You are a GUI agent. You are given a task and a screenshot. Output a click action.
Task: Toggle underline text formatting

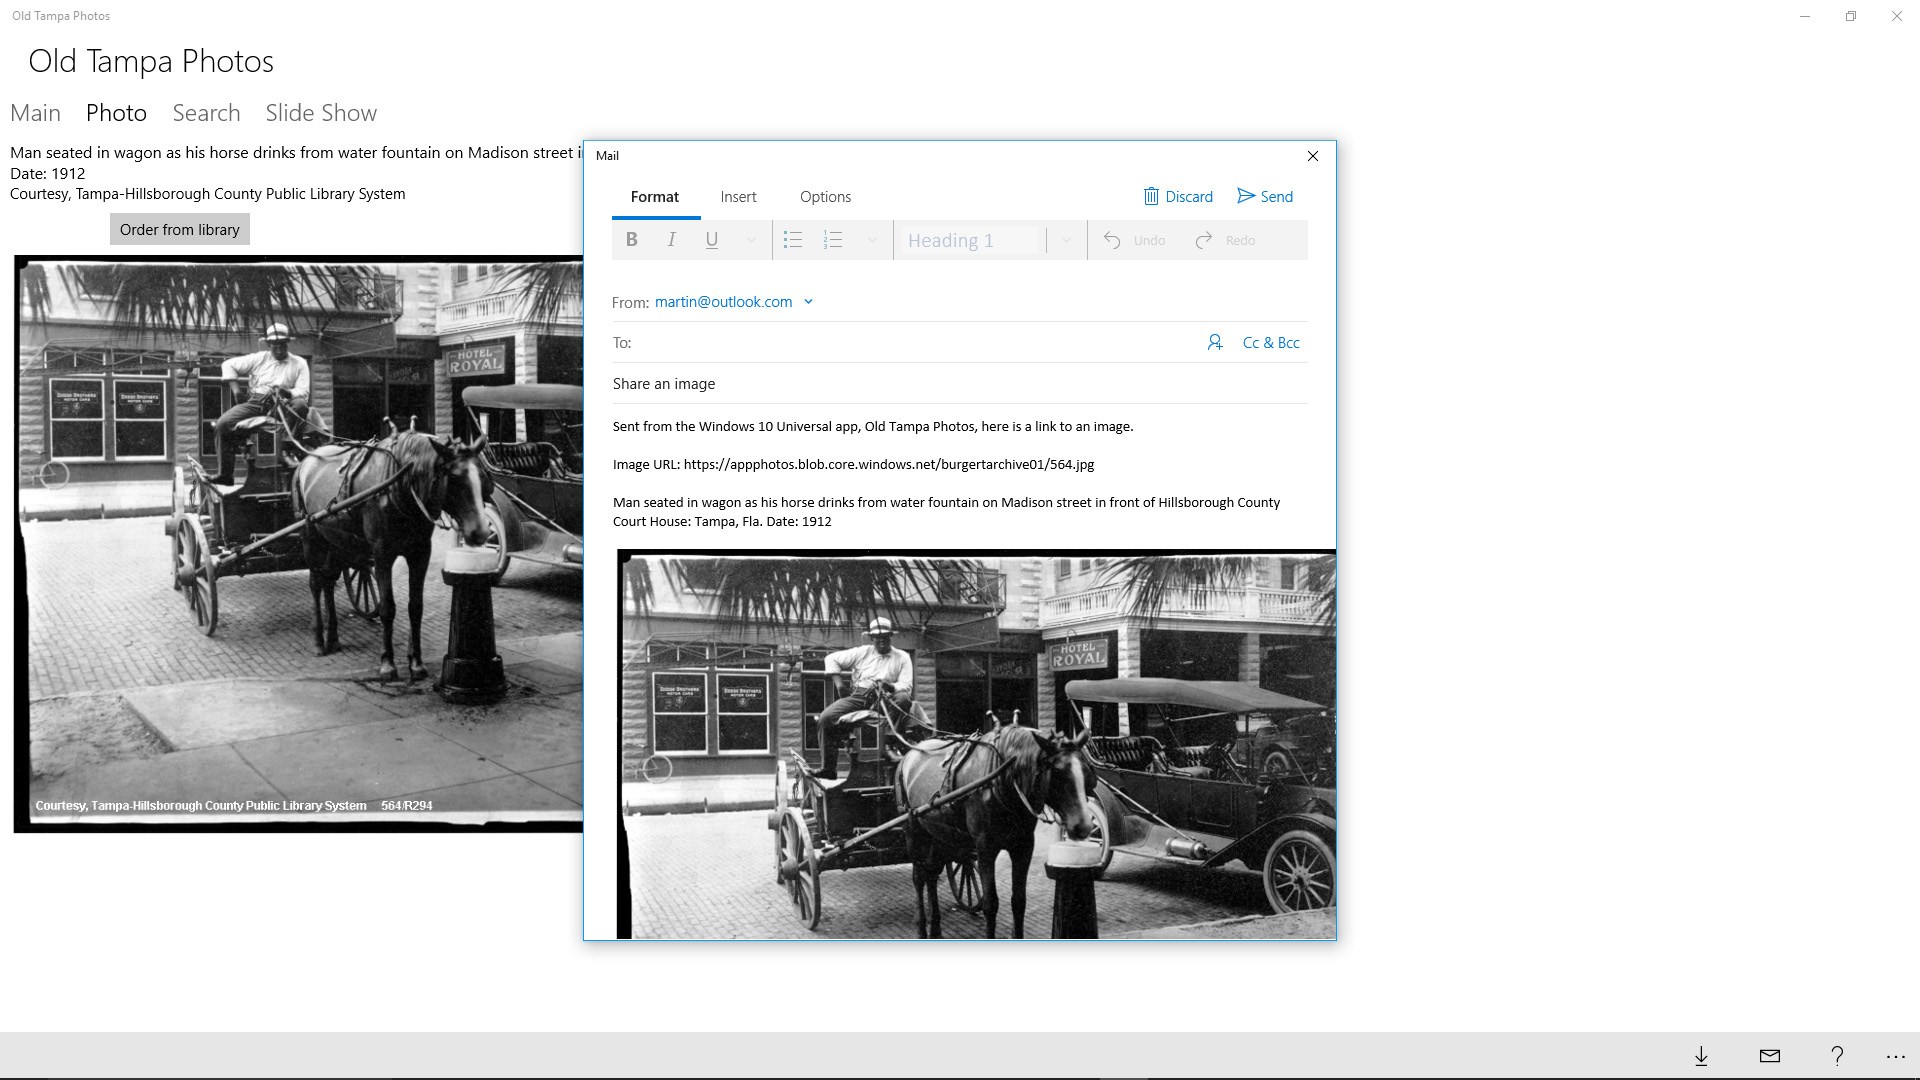[712, 240]
